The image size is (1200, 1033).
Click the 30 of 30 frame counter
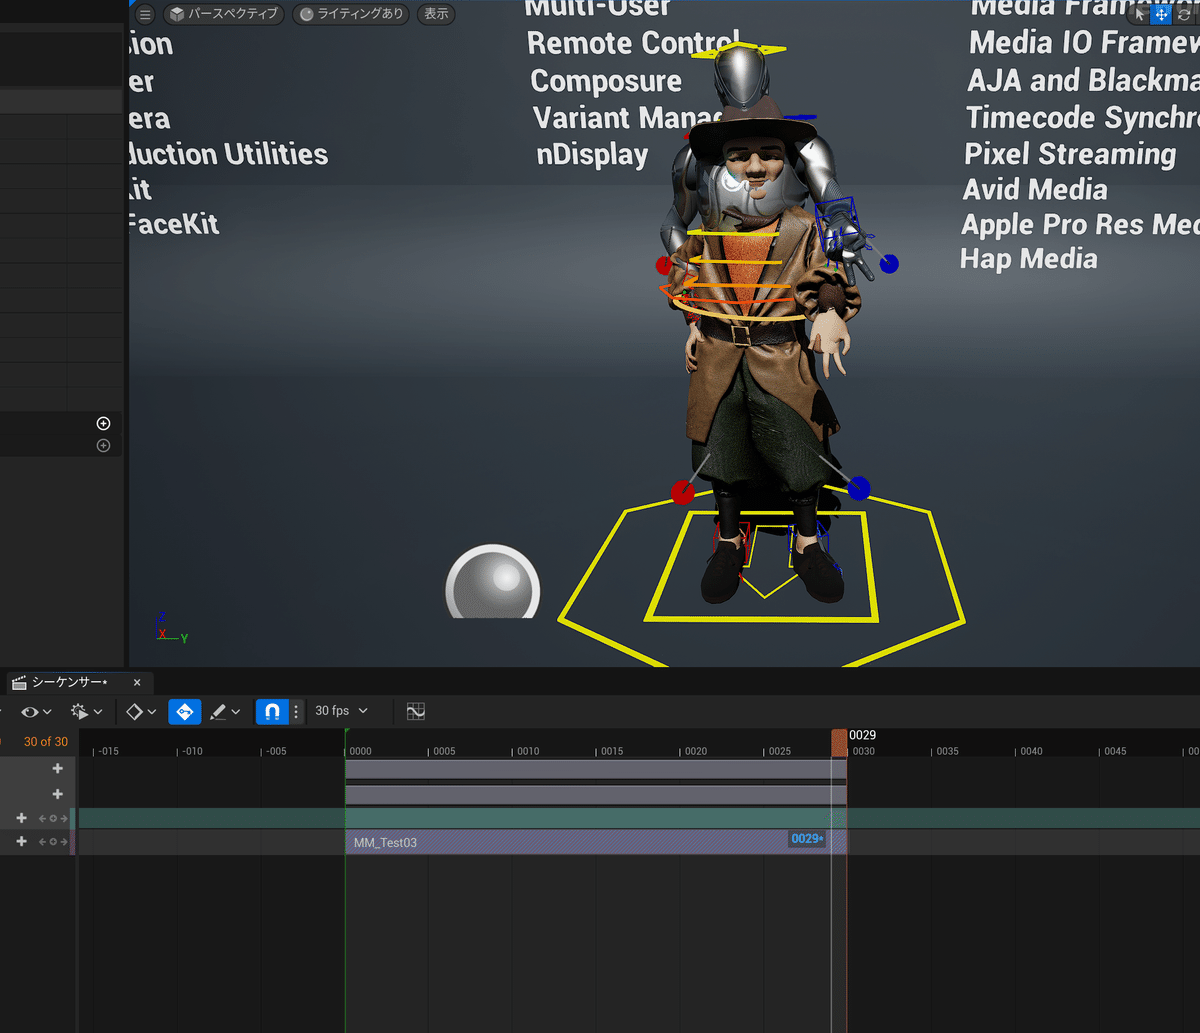click(x=46, y=742)
